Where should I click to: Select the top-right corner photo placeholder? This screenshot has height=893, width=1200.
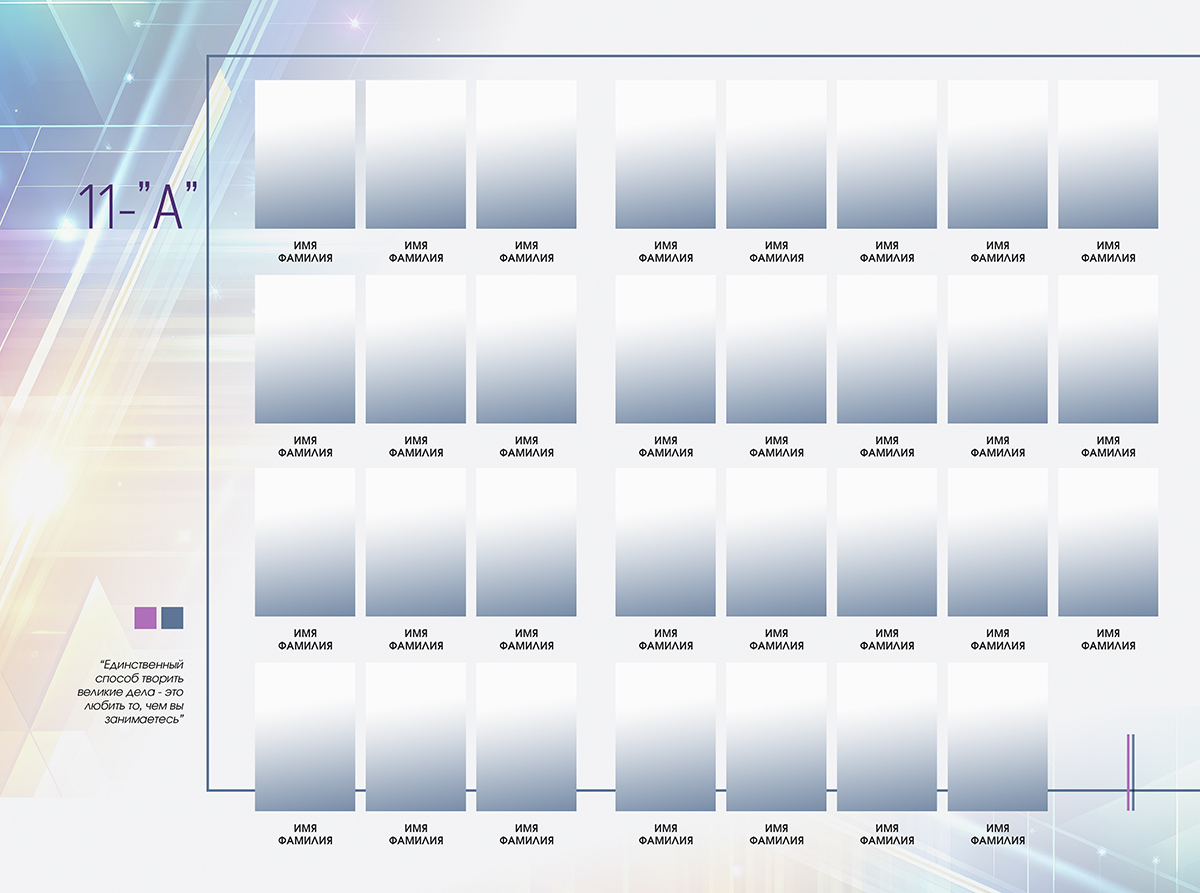[x=1108, y=154]
